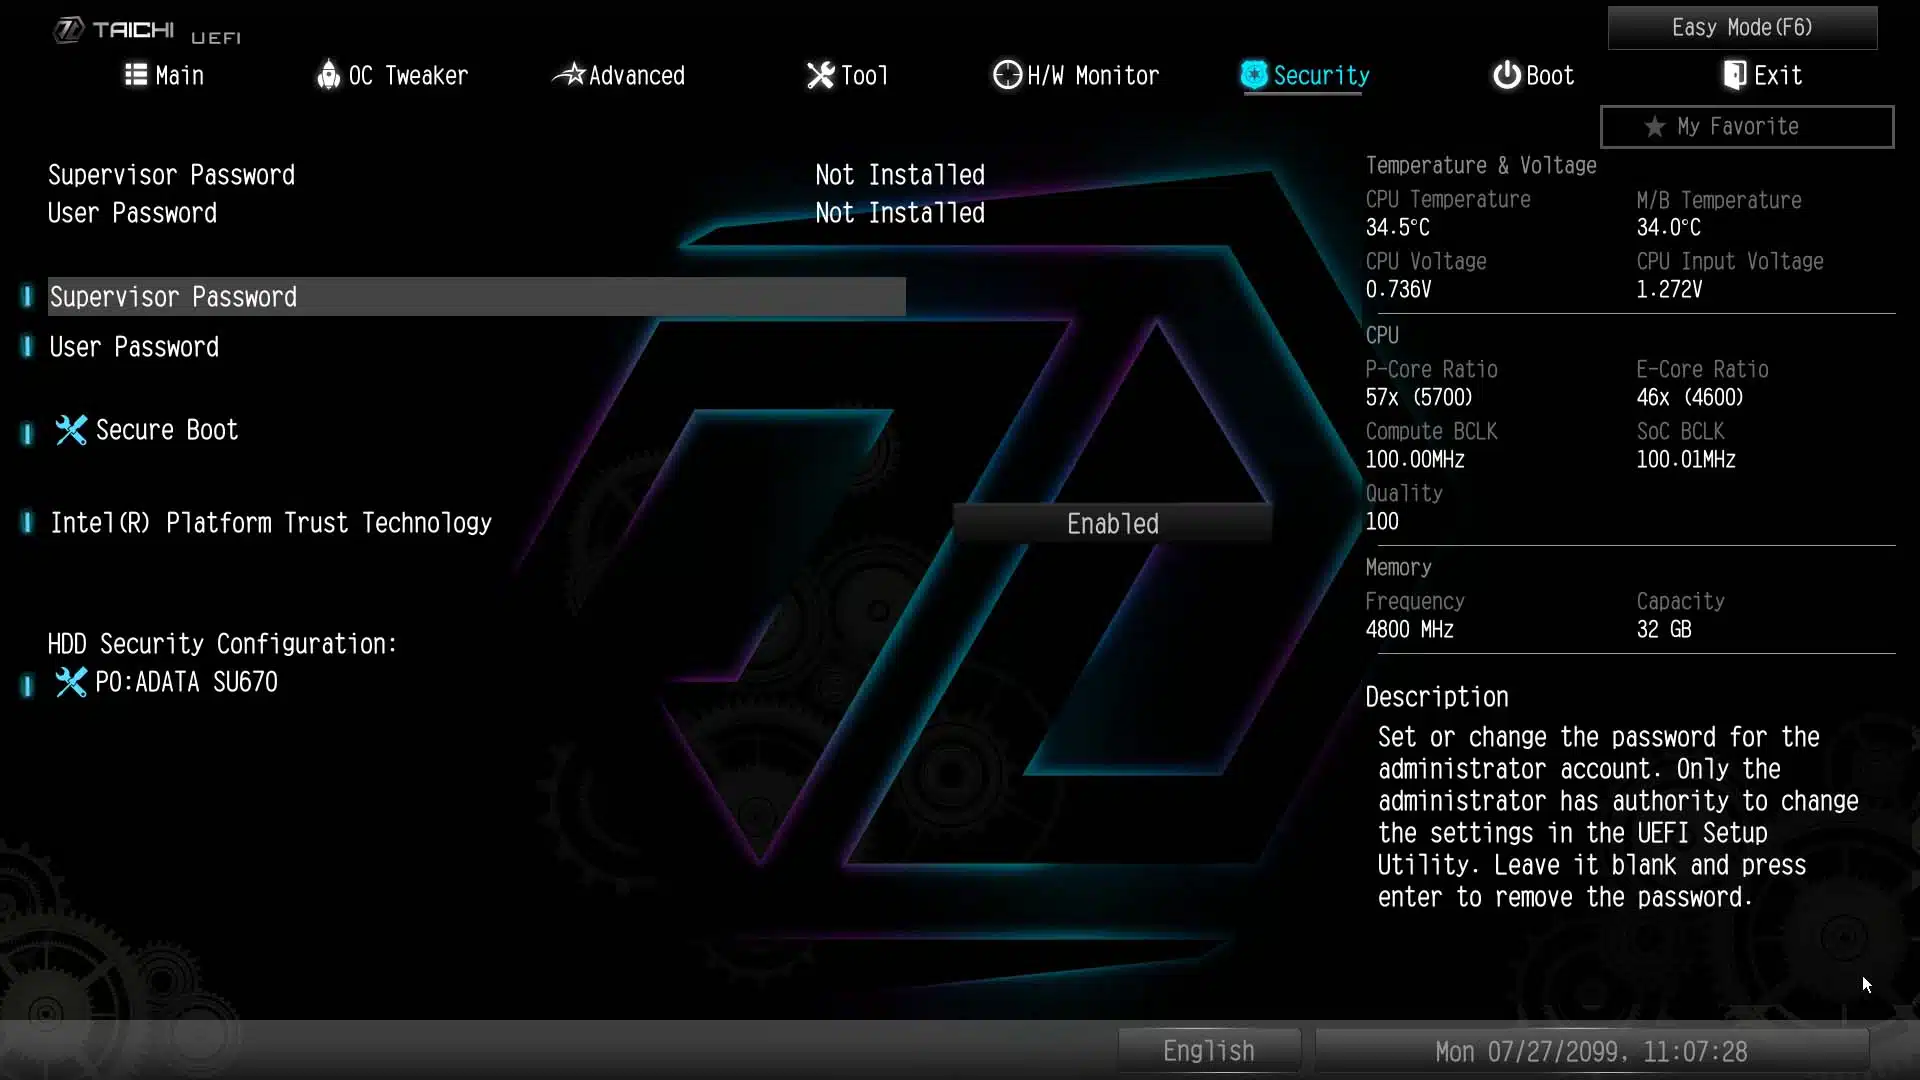Click the HDD Security Configuration heading
This screenshot has width=1920, height=1080.
pyautogui.click(x=222, y=644)
